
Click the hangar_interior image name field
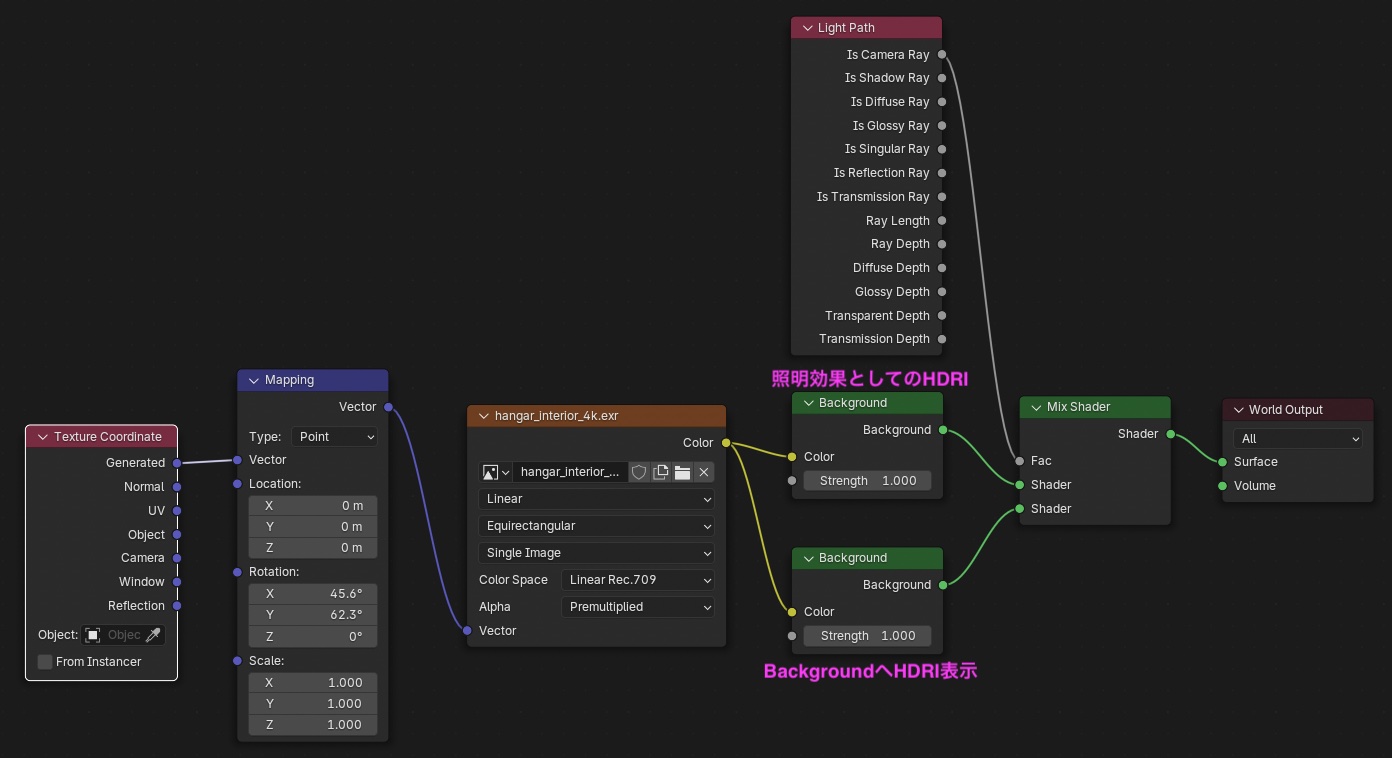[x=571, y=472]
